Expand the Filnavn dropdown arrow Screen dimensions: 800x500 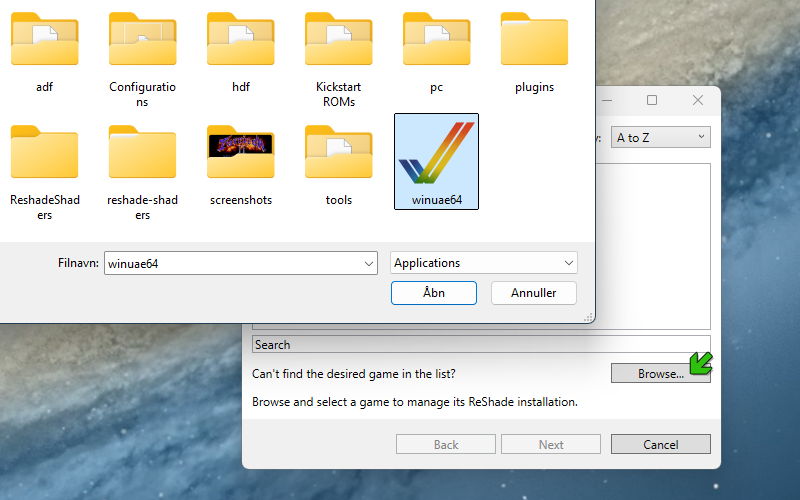pos(368,264)
